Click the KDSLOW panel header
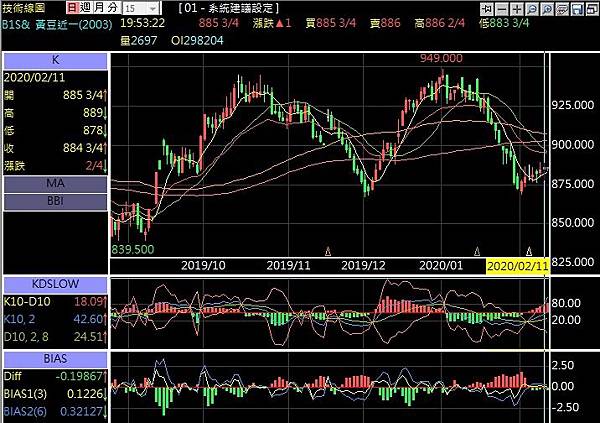This screenshot has width=600, height=423. coord(55,284)
